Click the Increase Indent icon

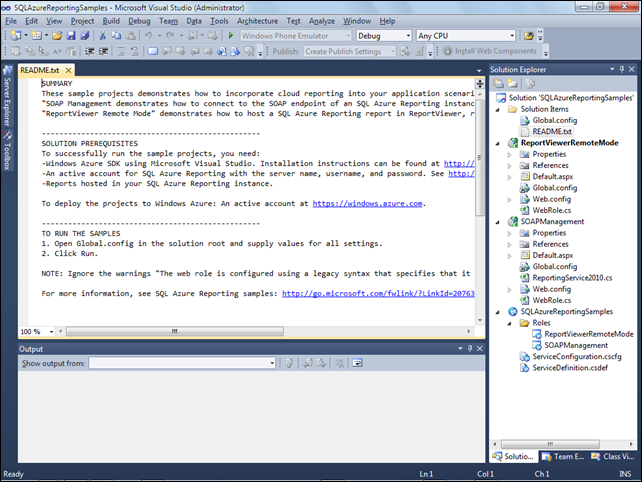[x=104, y=51]
